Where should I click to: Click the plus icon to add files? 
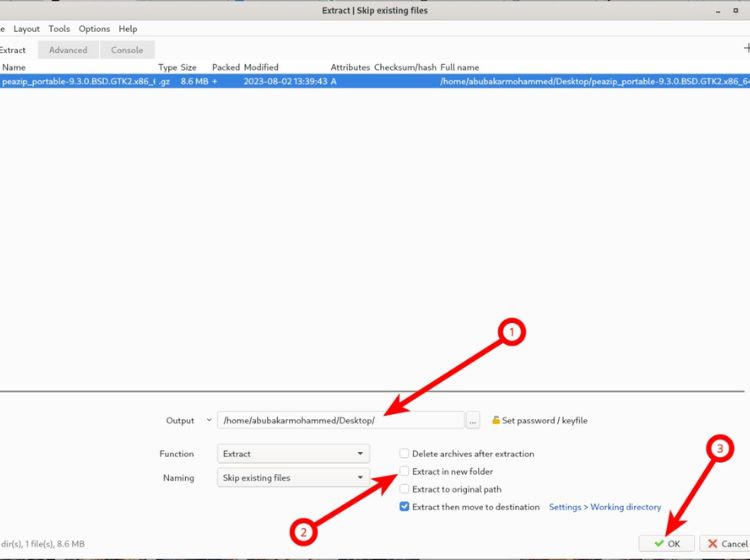click(x=745, y=48)
